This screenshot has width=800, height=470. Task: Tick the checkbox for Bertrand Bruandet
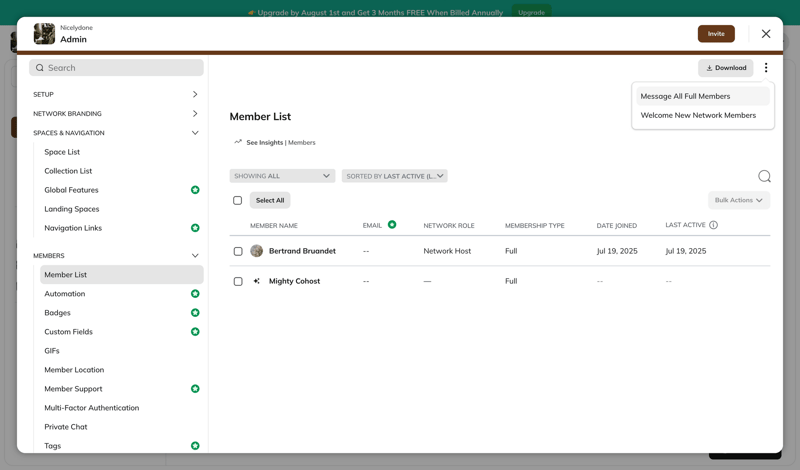pos(238,251)
